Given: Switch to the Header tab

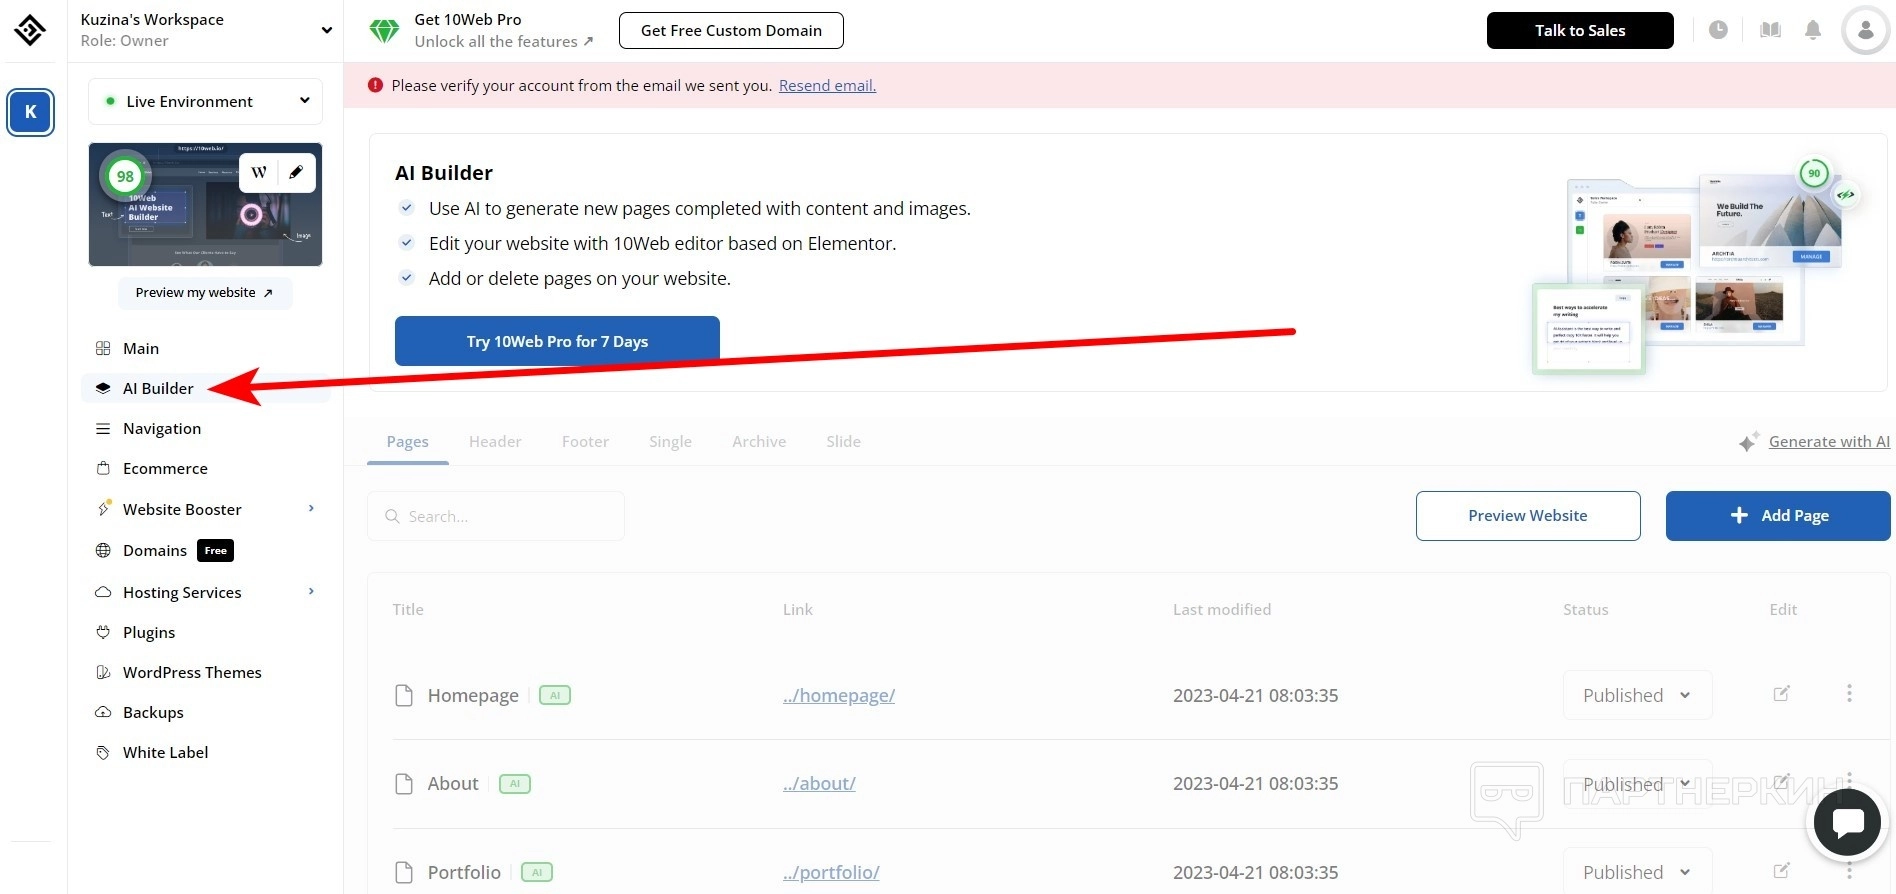Looking at the screenshot, I should click(x=495, y=441).
